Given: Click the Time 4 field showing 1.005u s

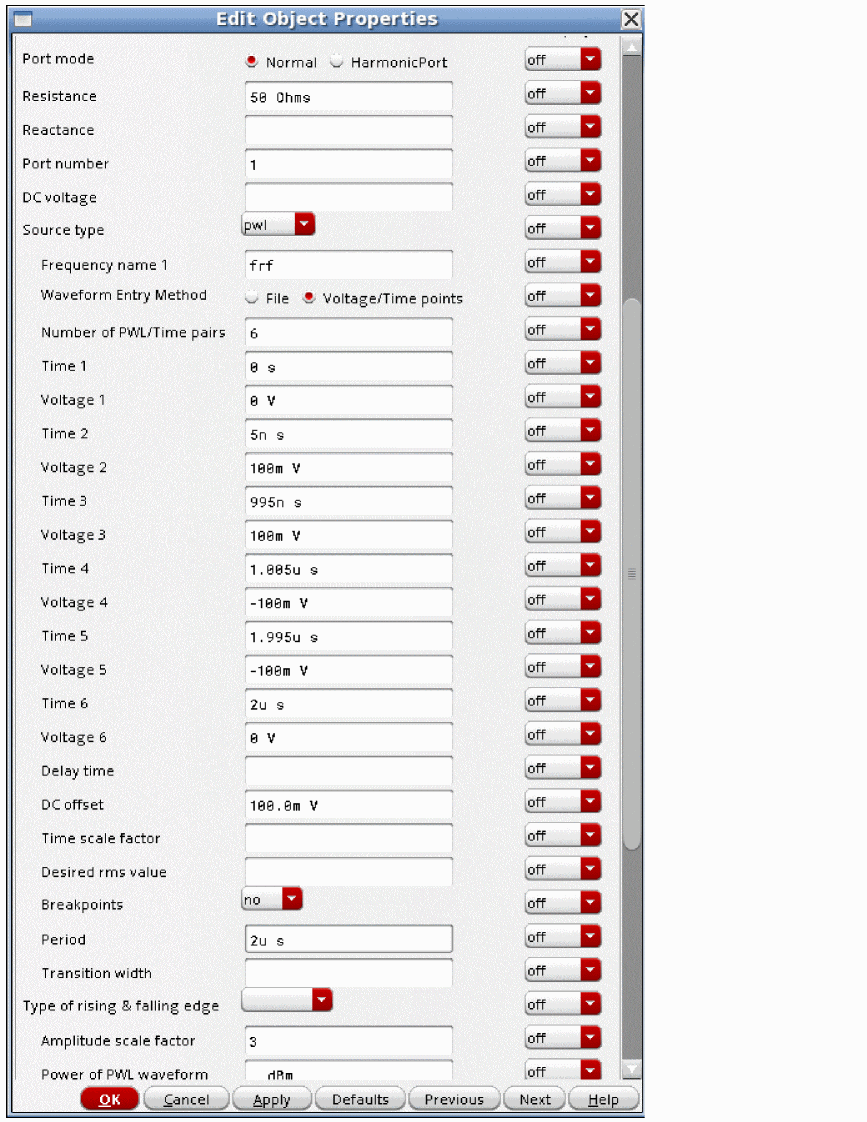Looking at the screenshot, I should tap(348, 569).
